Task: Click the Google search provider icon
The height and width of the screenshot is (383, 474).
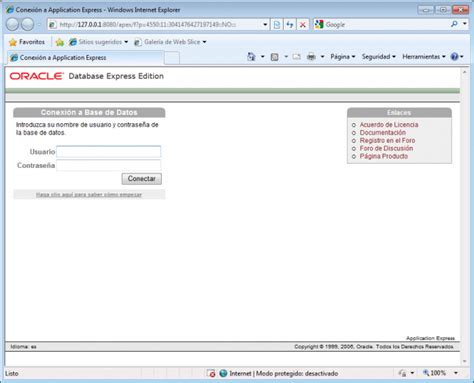Action: pos(319,24)
